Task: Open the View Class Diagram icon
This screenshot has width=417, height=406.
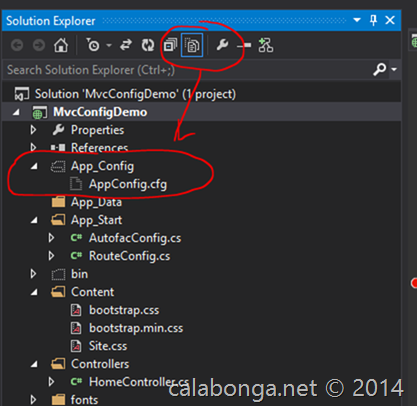Action: [266, 45]
